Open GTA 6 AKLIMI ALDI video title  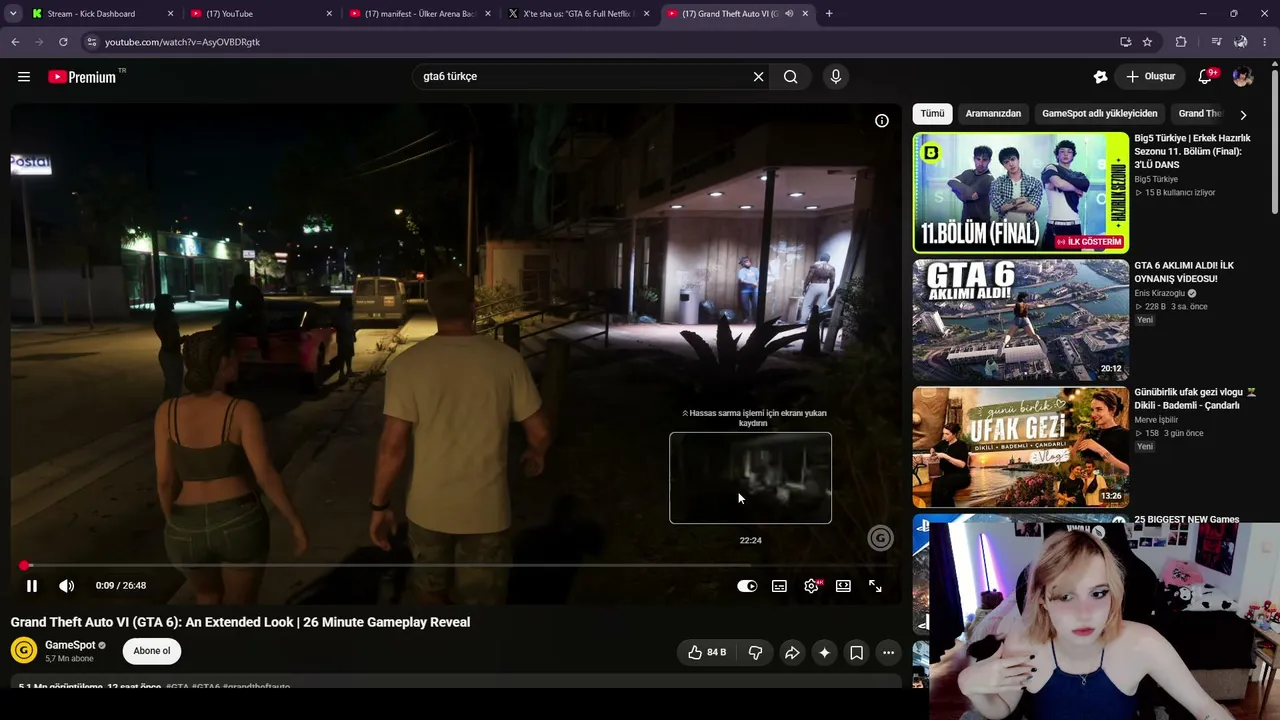(x=1184, y=272)
